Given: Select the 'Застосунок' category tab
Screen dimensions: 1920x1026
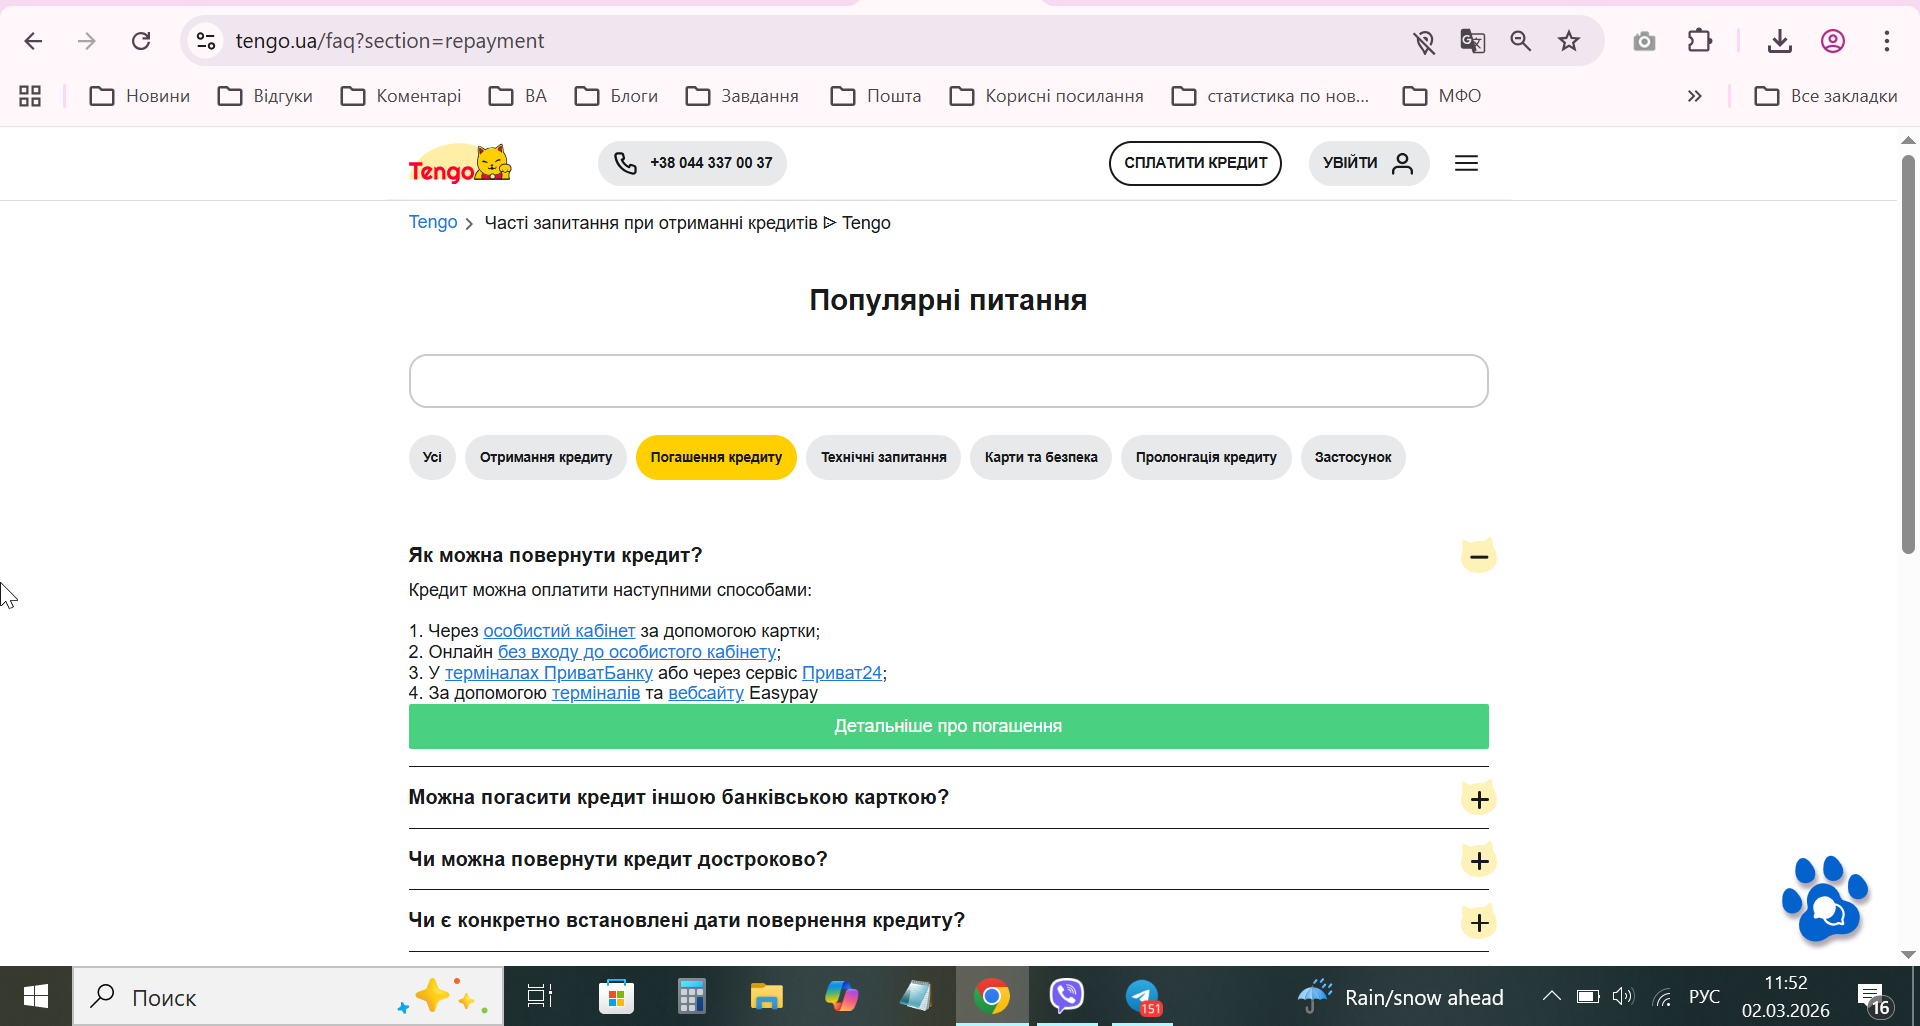Looking at the screenshot, I should [x=1353, y=458].
